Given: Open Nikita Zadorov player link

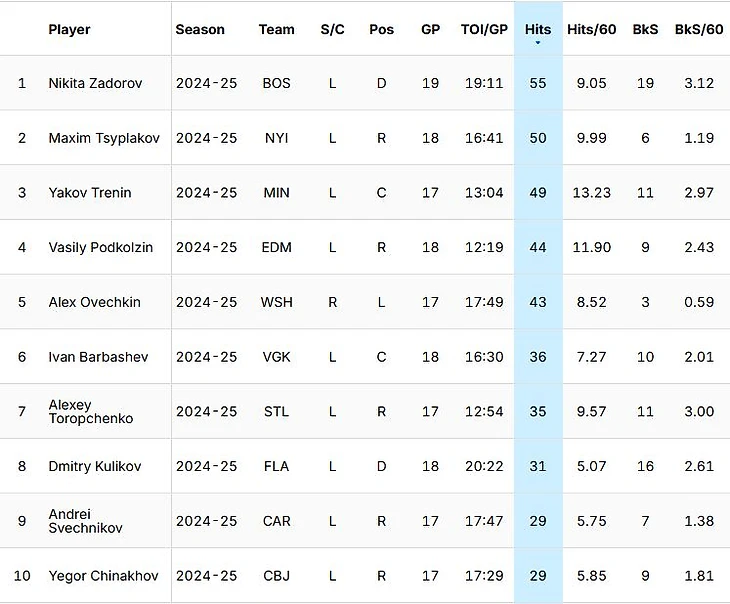Looking at the screenshot, I should [x=95, y=83].
